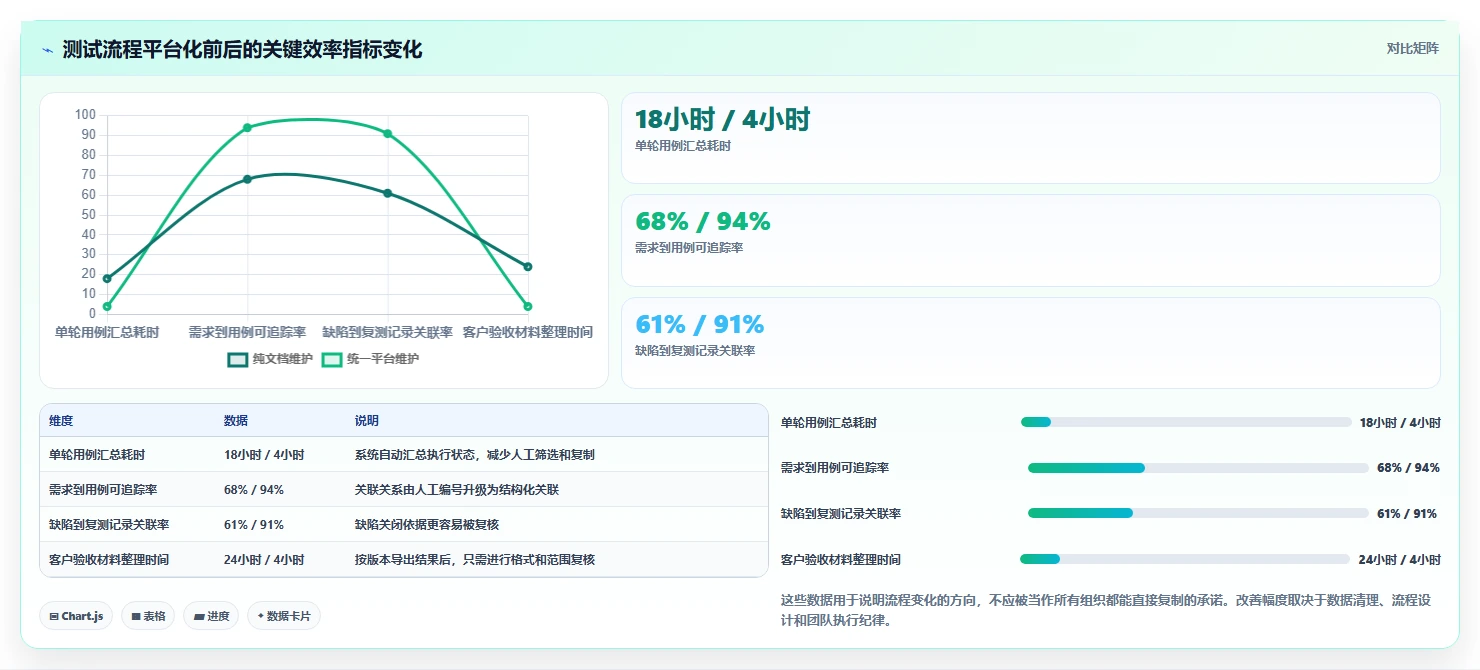Click the dark line point at 单轮用例汇总耗时
The width and height of the screenshot is (1480, 670).
(107, 278)
